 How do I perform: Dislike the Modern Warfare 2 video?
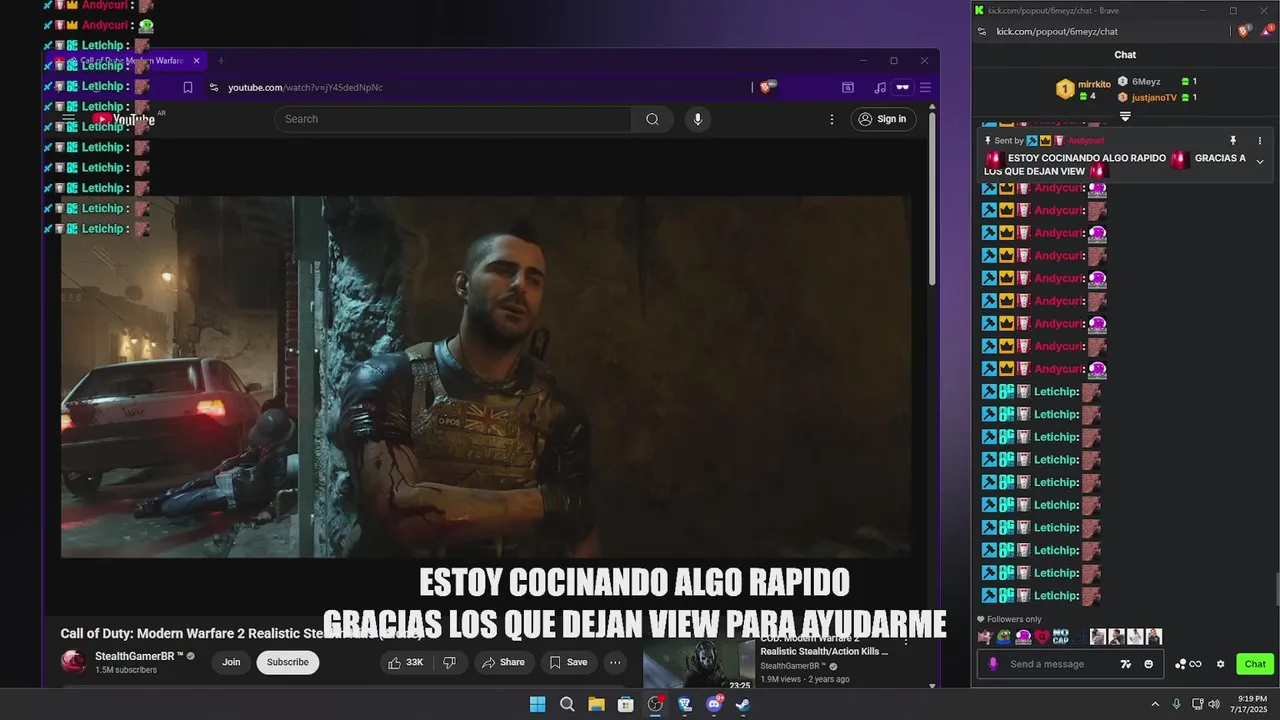coord(450,662)
